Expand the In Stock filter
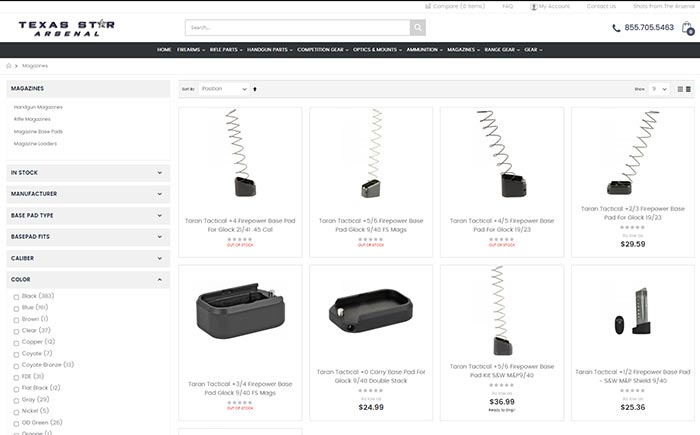The image size is (700, 435). pos(88,173)
